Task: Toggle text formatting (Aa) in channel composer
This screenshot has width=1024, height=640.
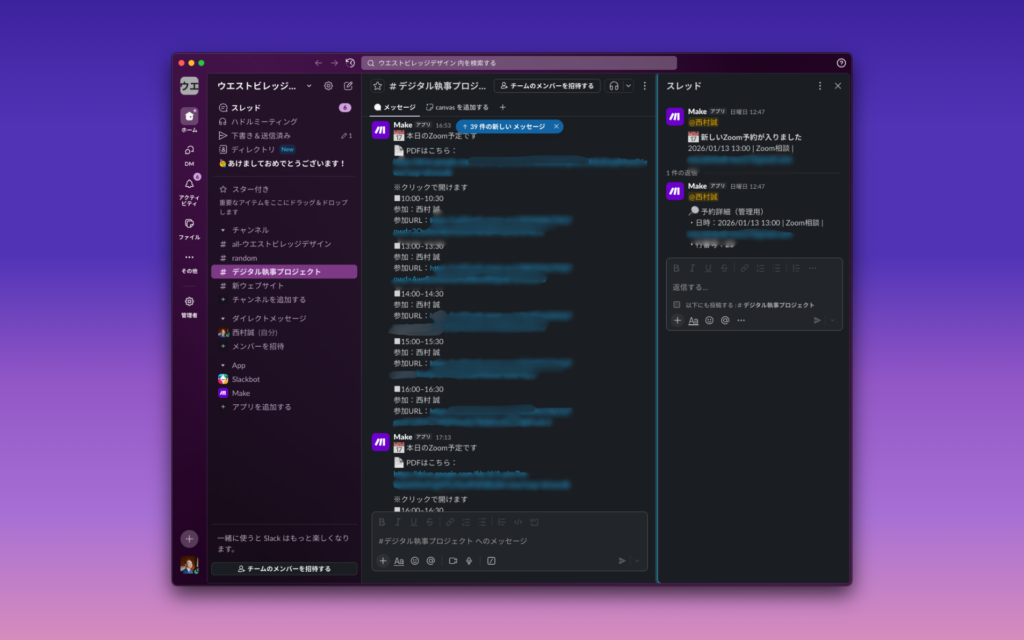Action: pos(399,561)
